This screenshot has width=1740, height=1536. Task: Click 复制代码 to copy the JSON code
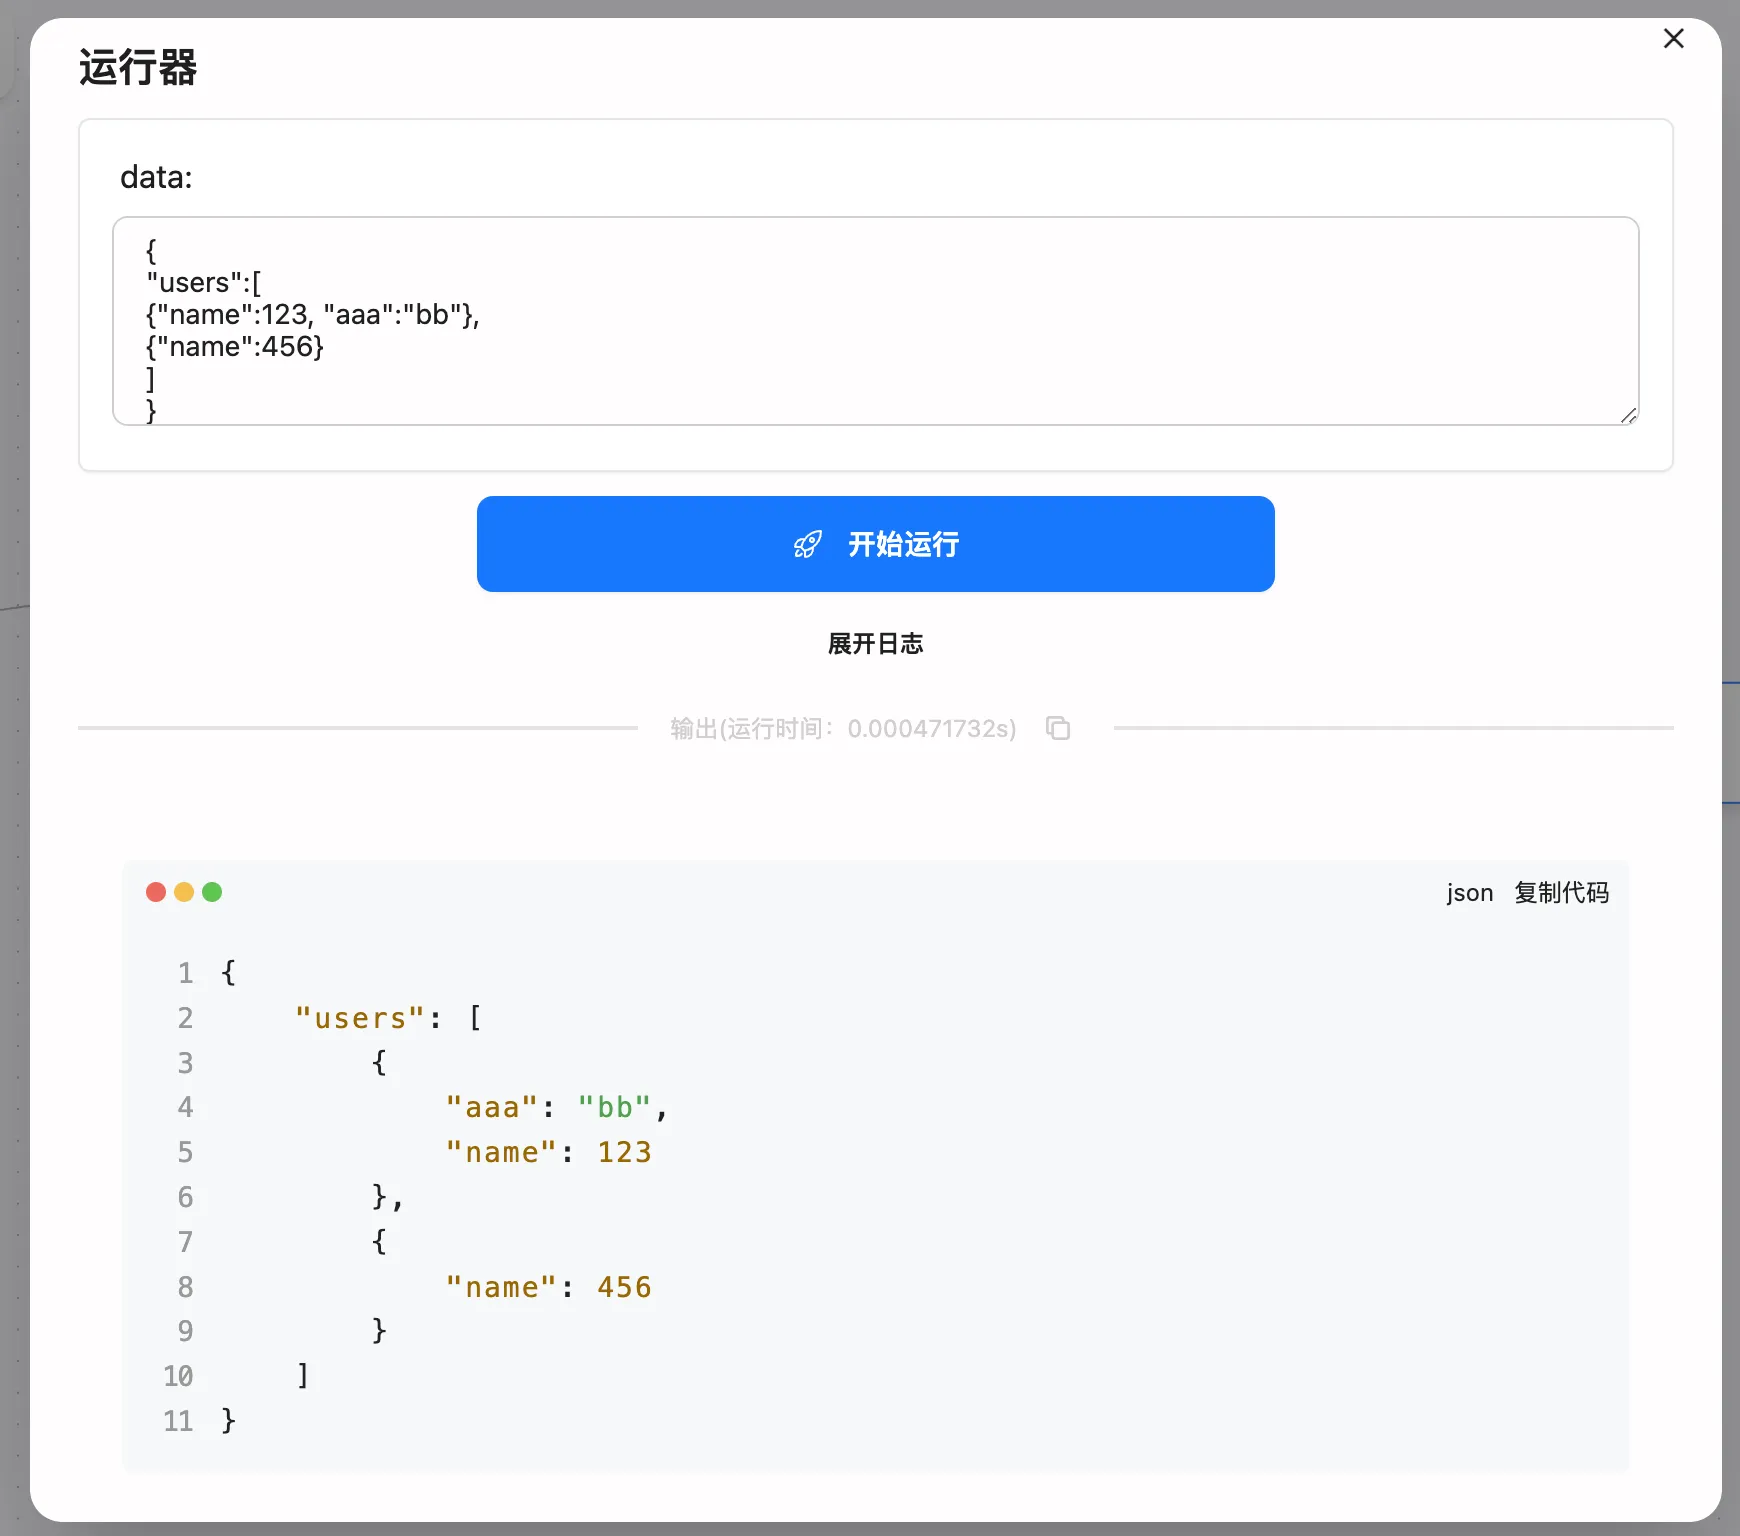(x=1561, y=892)
